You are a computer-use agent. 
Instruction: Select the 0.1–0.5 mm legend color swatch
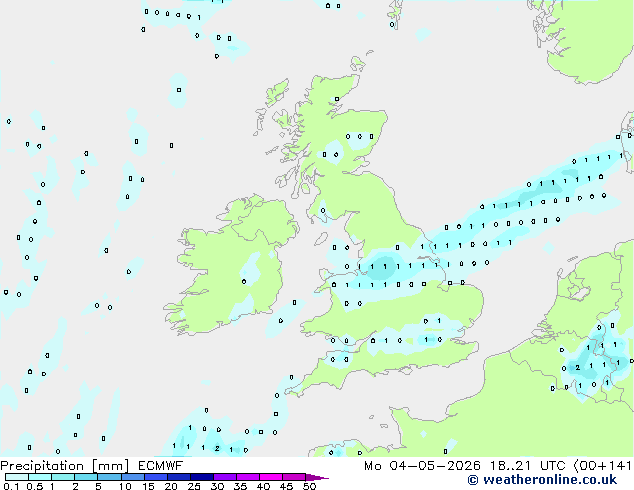[x=17, y=477]
